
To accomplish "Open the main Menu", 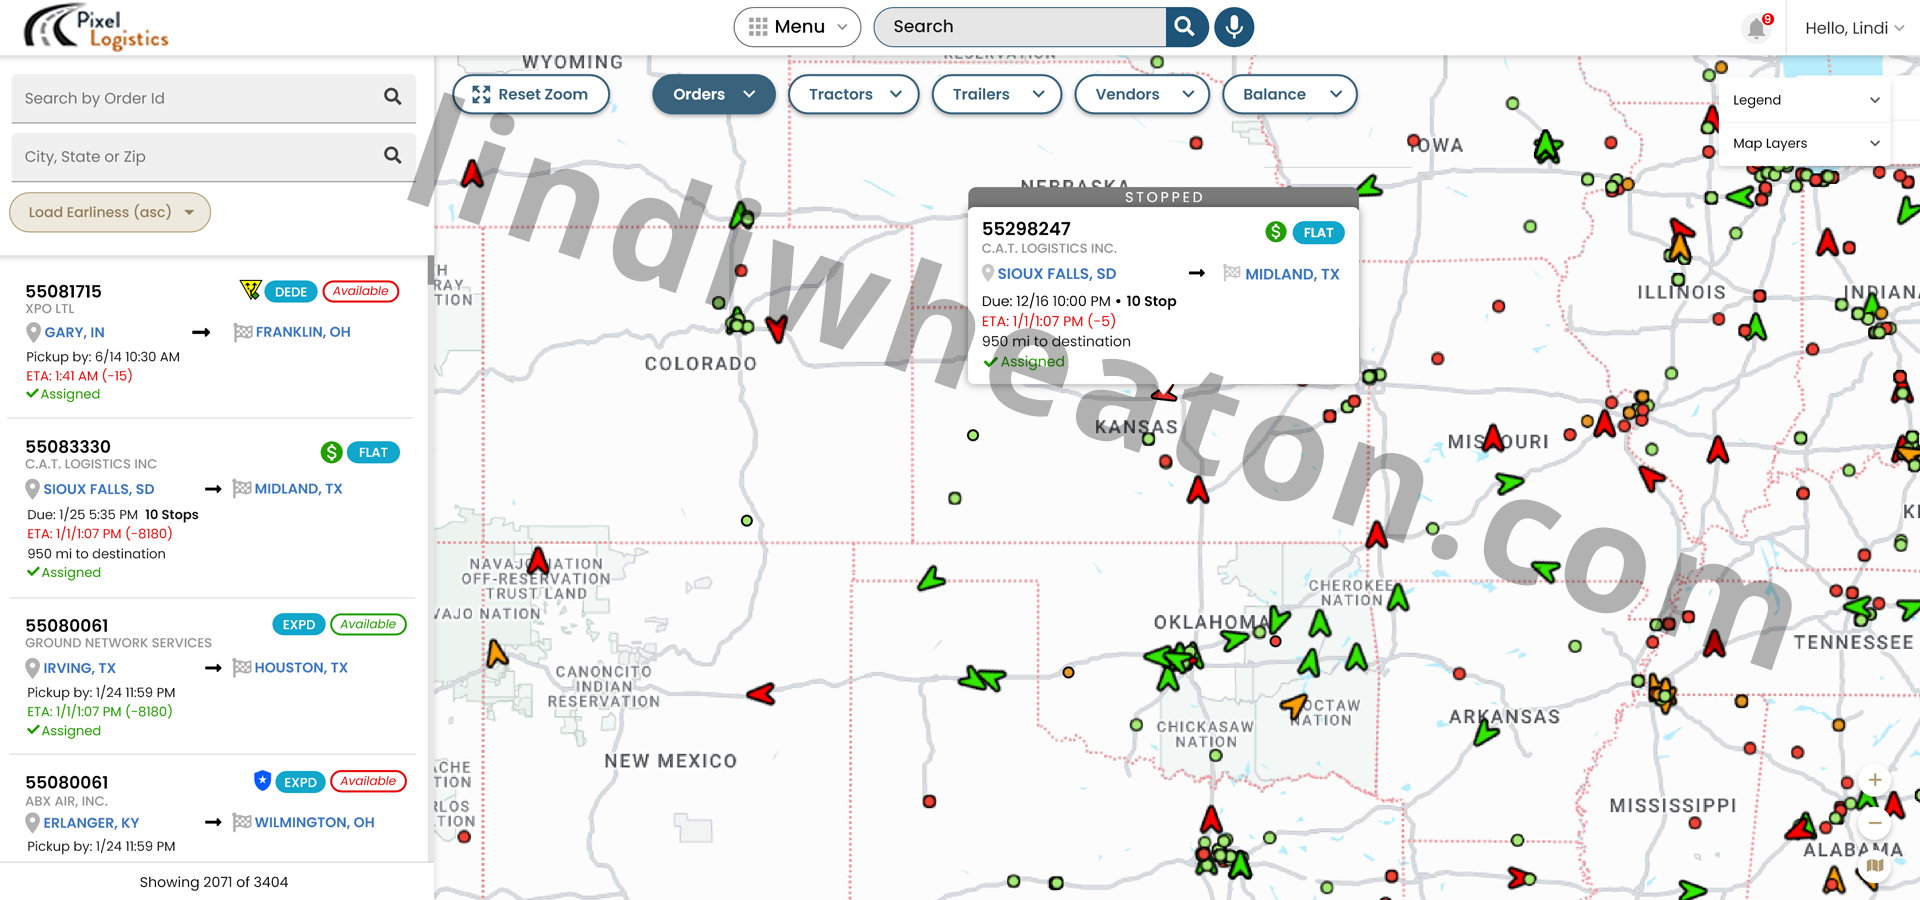I will point(797,27).
